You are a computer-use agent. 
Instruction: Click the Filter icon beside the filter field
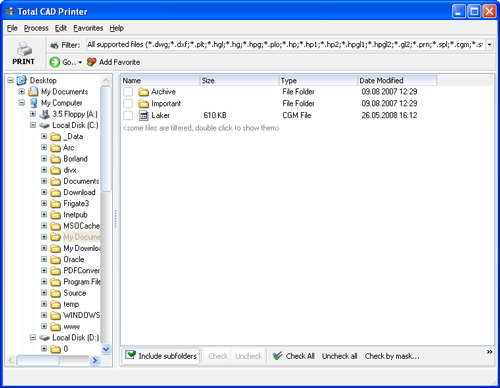click(x=54, y=45)
